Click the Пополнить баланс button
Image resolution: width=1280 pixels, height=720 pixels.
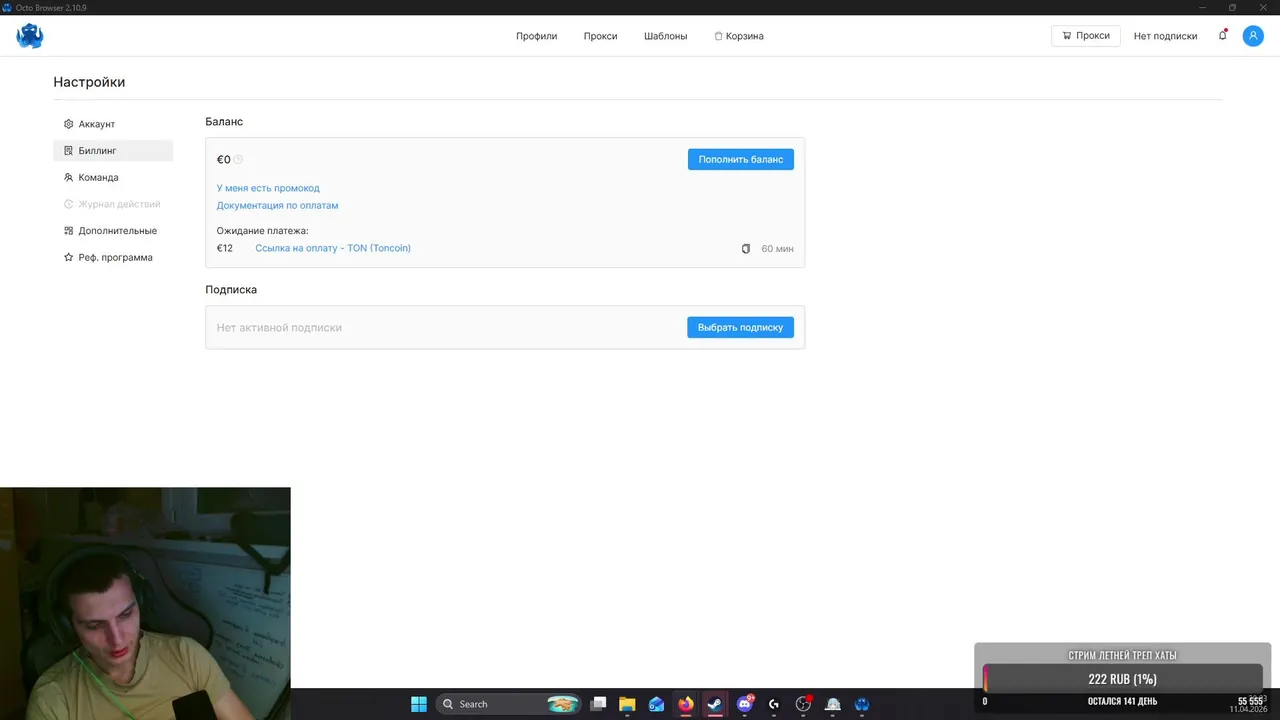point(741,159)
